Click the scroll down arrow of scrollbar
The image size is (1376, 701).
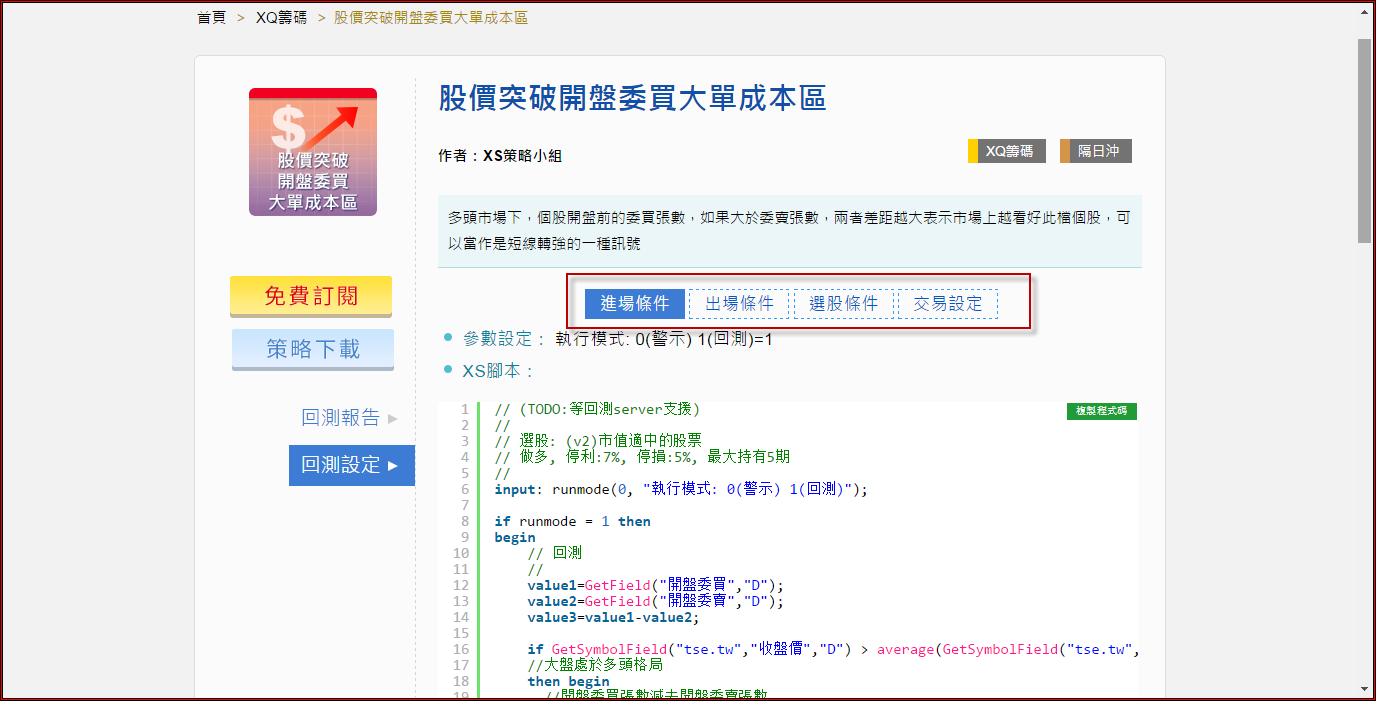pos(1364,688)
